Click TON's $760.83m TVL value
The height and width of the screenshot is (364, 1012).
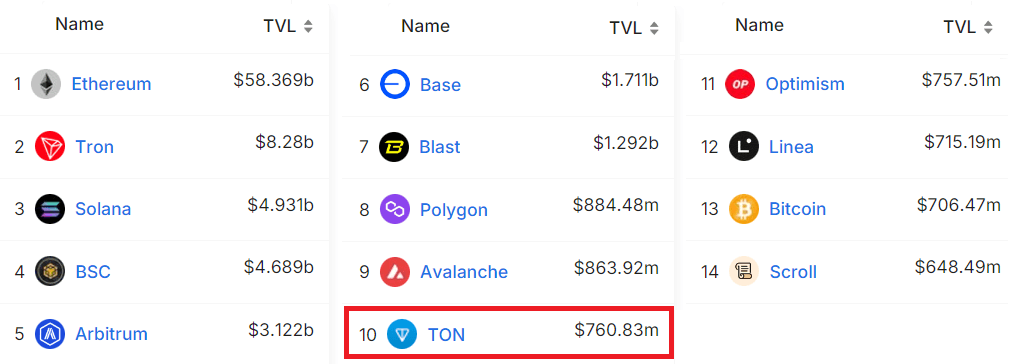(x=617, y=330)
